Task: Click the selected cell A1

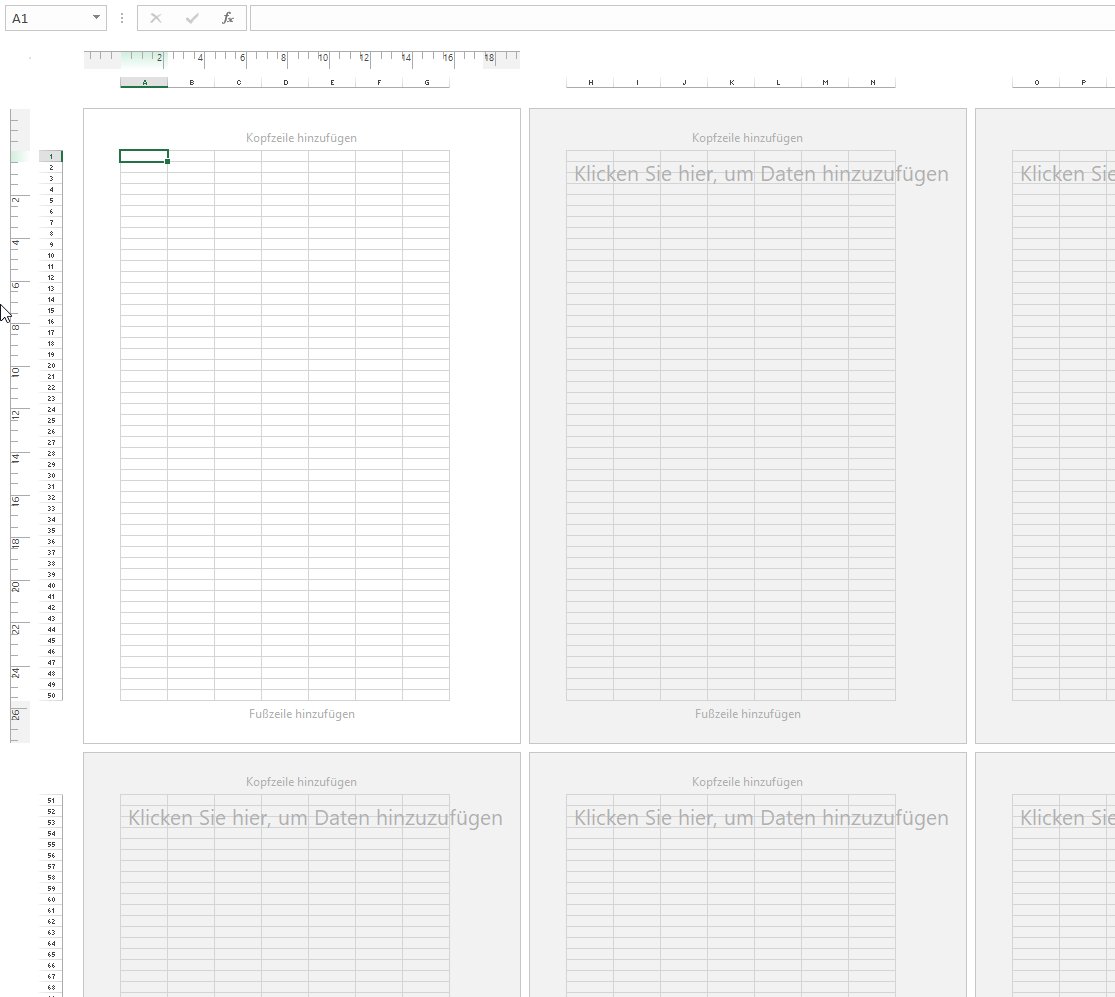Action: click(144, 156)
